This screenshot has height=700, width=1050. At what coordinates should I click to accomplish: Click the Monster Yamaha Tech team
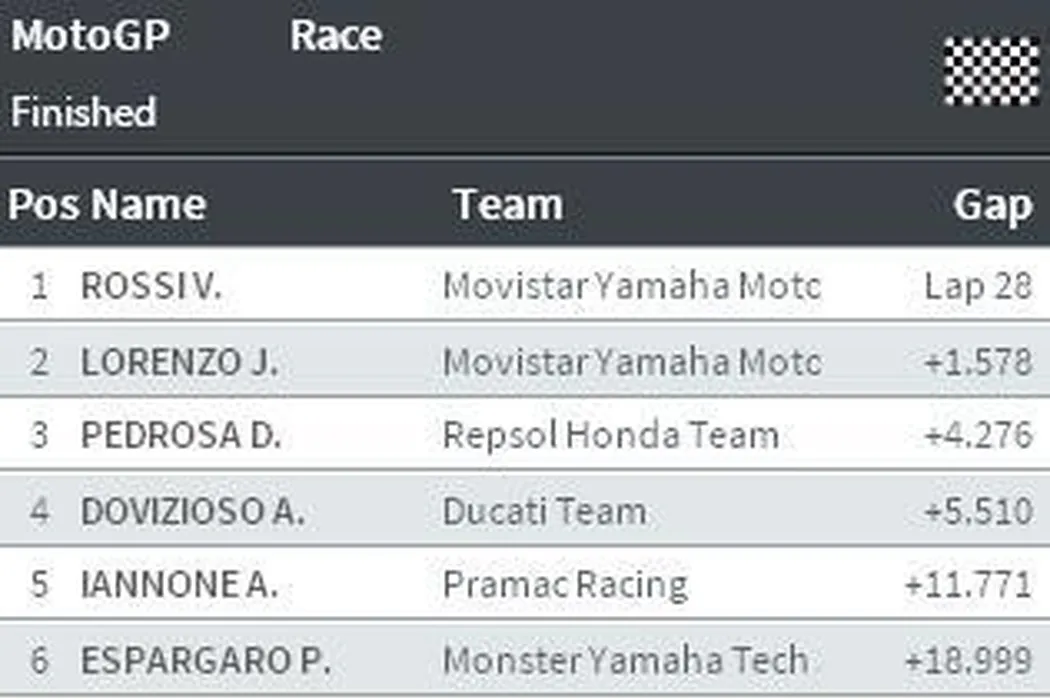(625, 660)
